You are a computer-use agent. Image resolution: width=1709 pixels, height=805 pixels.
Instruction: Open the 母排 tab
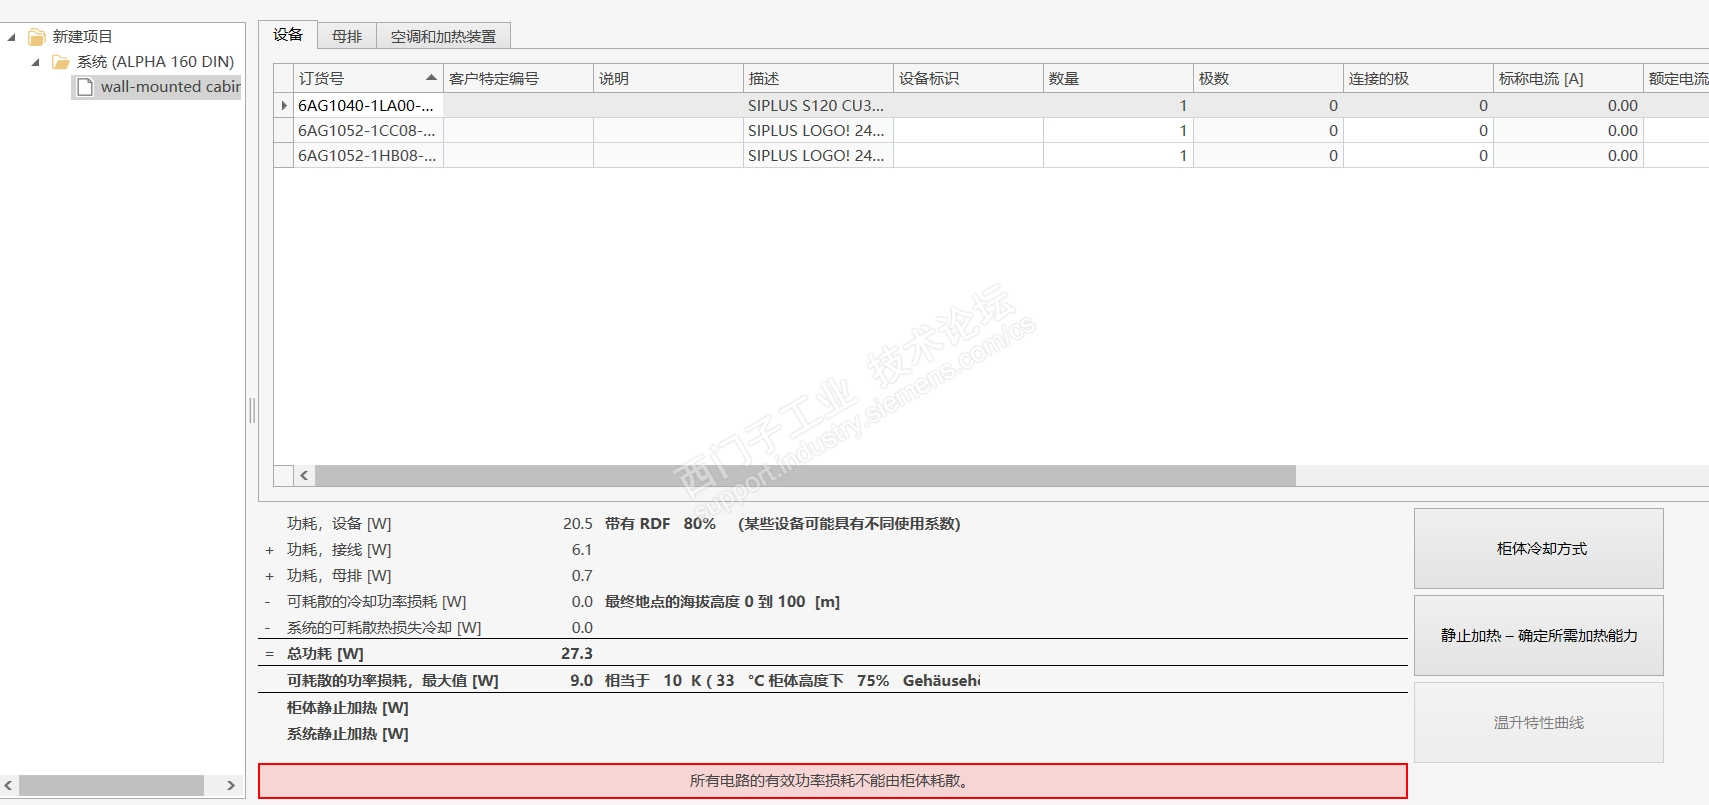pyautogui.click(x=347, y=36)
